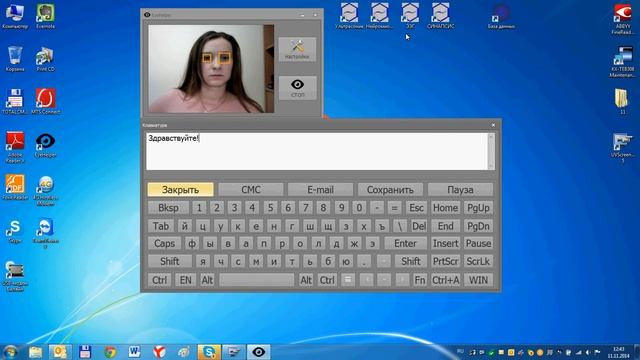Click the PrtScr key
The image size is (640, 360).
(445, 261)
